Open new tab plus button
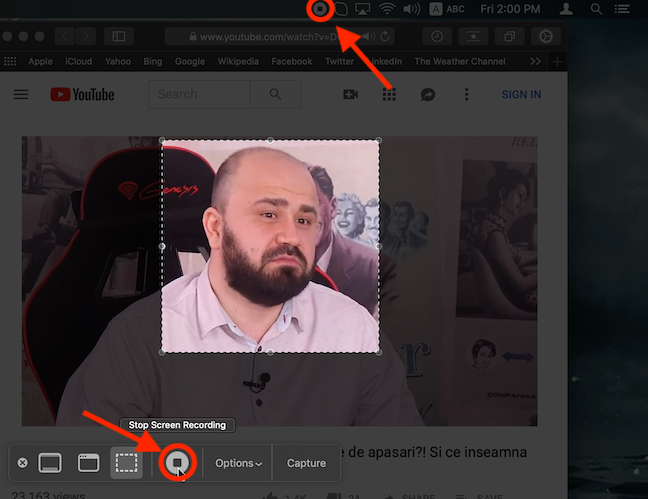The width and height of the screenshot is (648, 499). pos(557,62)
